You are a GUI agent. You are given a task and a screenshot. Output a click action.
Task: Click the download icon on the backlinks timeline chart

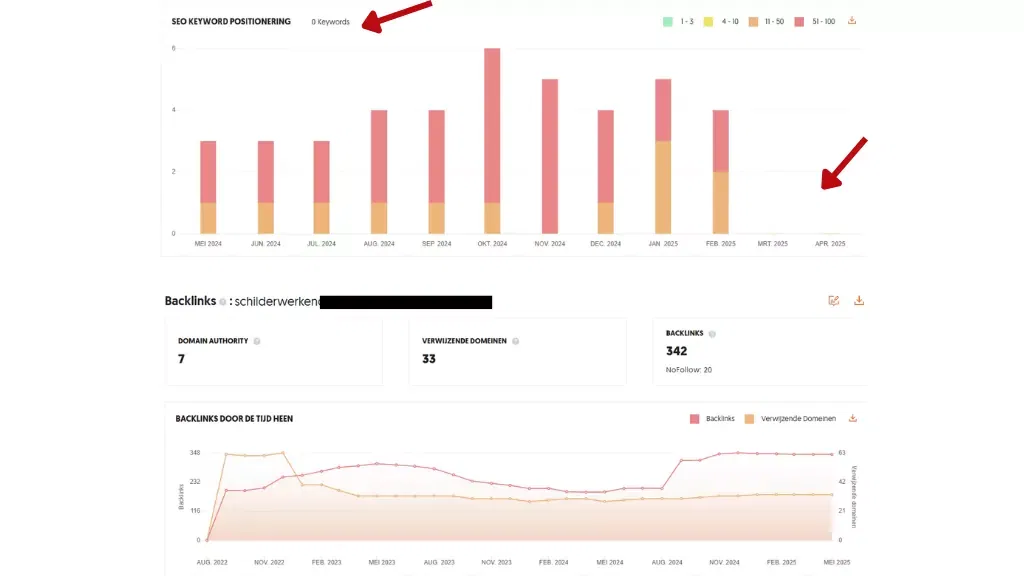coord(852,418)
